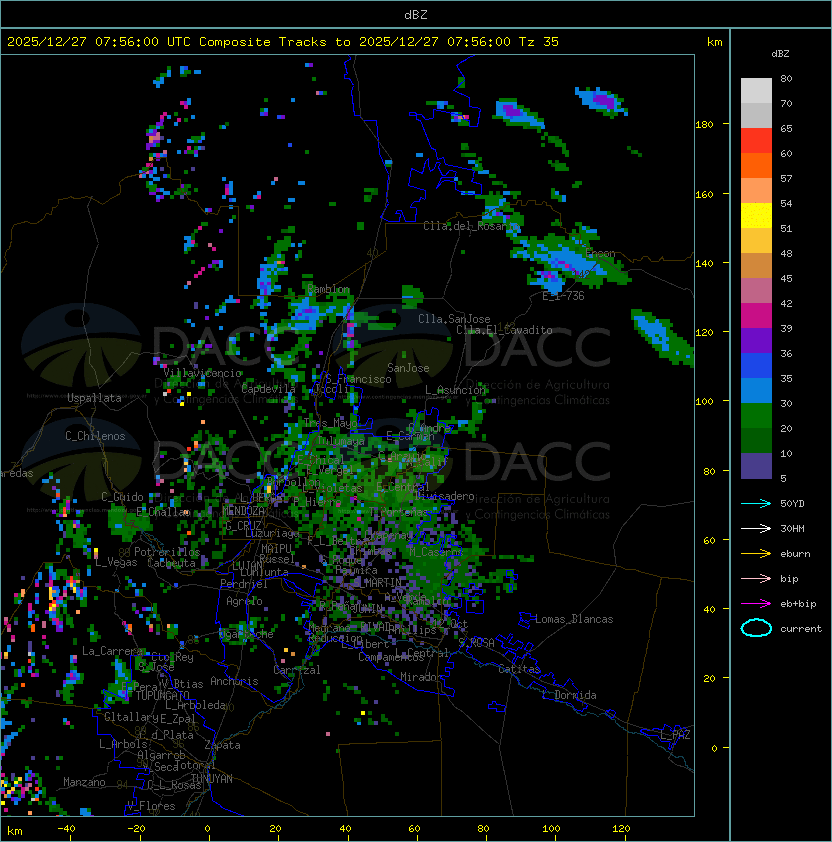Click the 'Clla.El_Cavadito' map label
The image size is (832, 842).
click(x=504, y=330)
